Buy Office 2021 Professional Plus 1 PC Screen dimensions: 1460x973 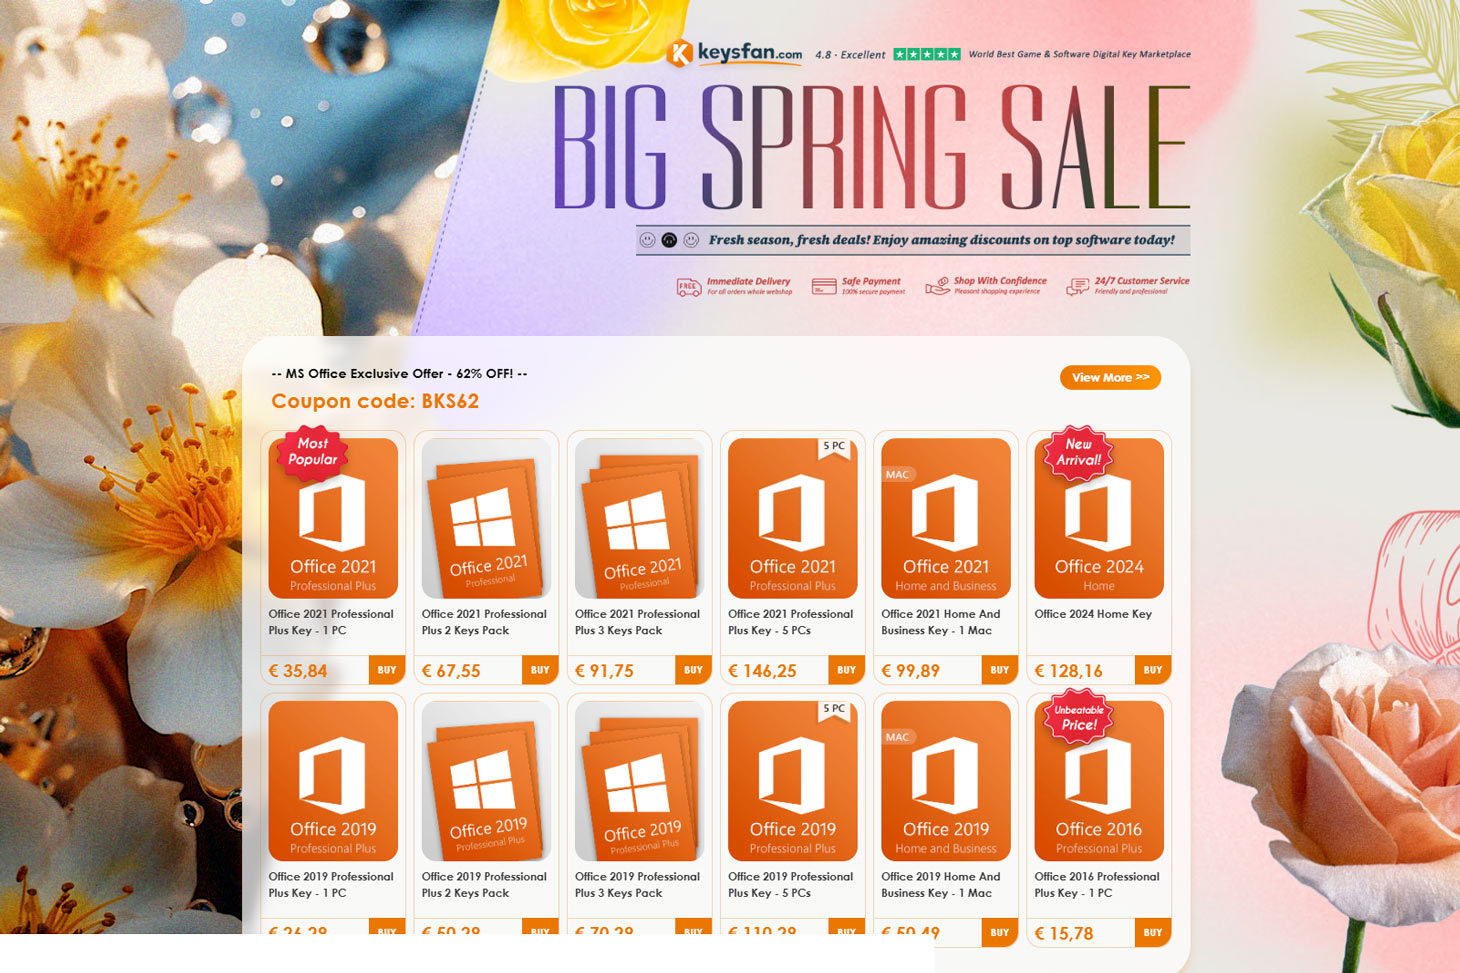coord(387,670)
